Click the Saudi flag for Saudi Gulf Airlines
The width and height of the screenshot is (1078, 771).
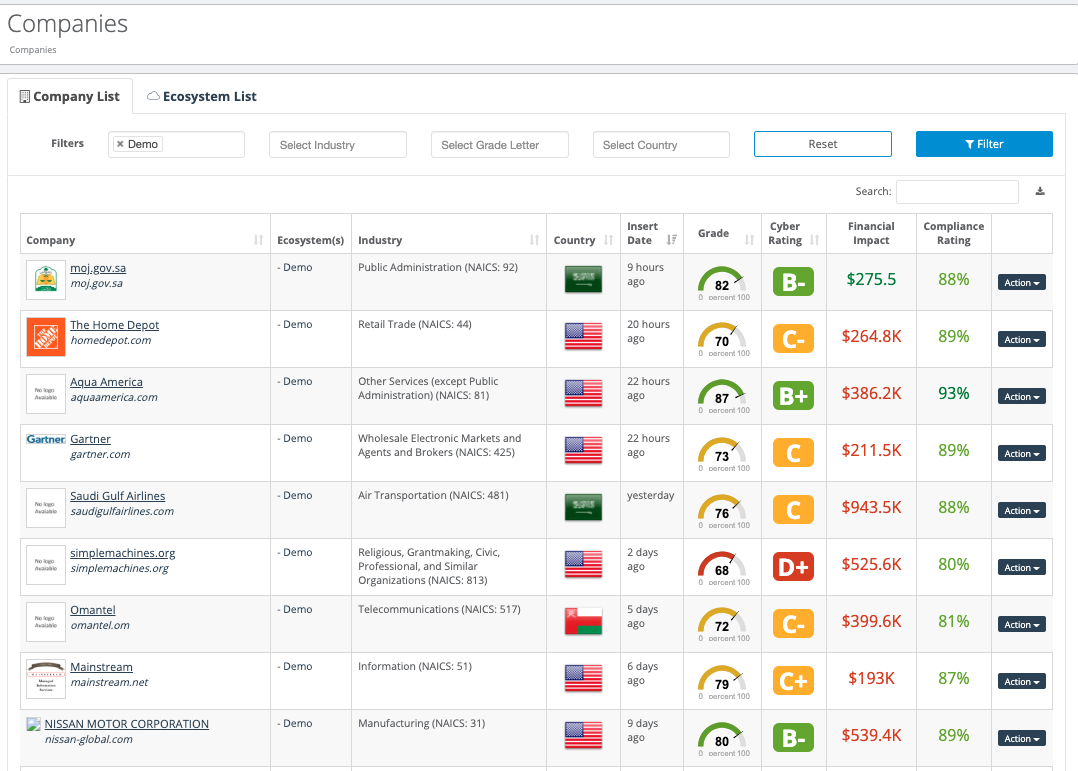[x=583, y=507]
